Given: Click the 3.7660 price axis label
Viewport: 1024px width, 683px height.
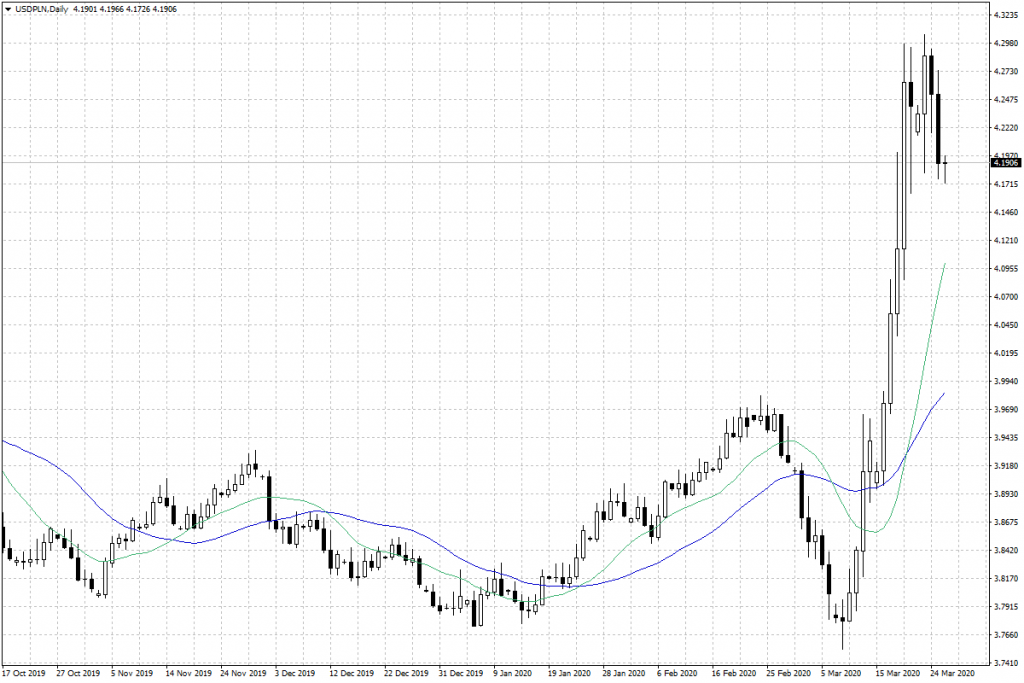Looking at the screenshot, I should [x=1006, y=635].
